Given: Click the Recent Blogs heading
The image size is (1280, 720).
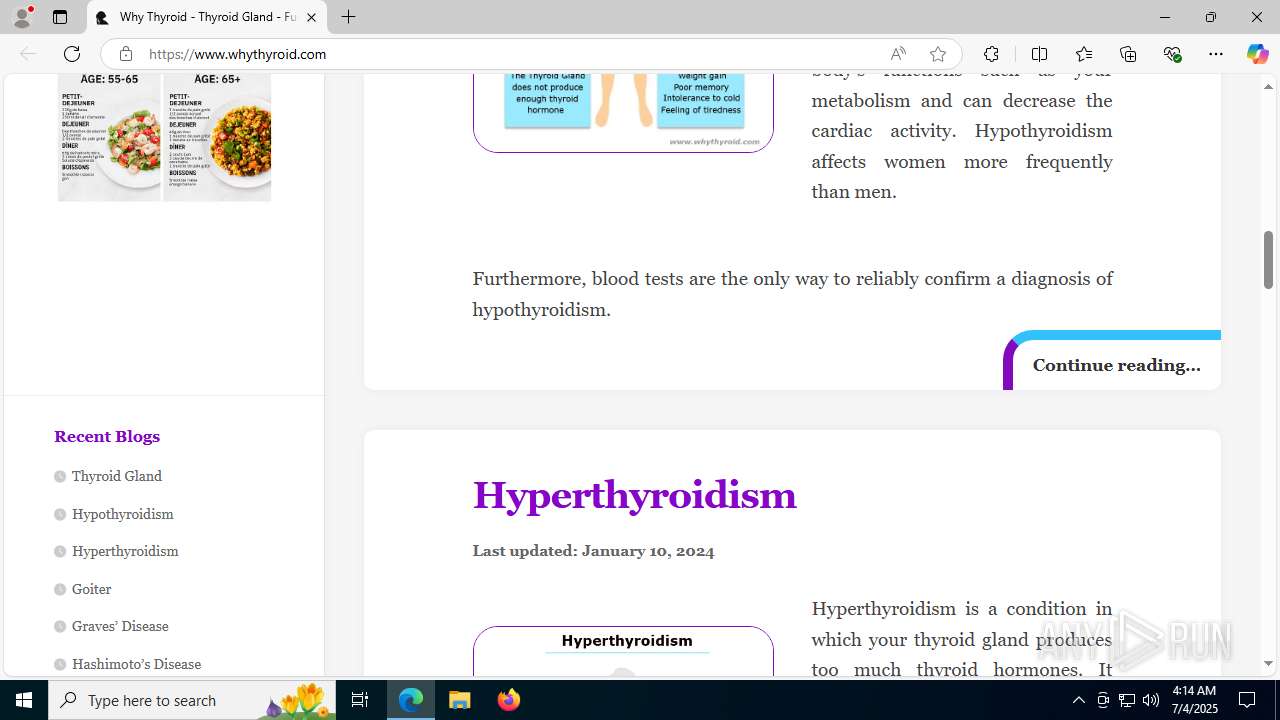Looking at the screenshot, I should [107, 436].
